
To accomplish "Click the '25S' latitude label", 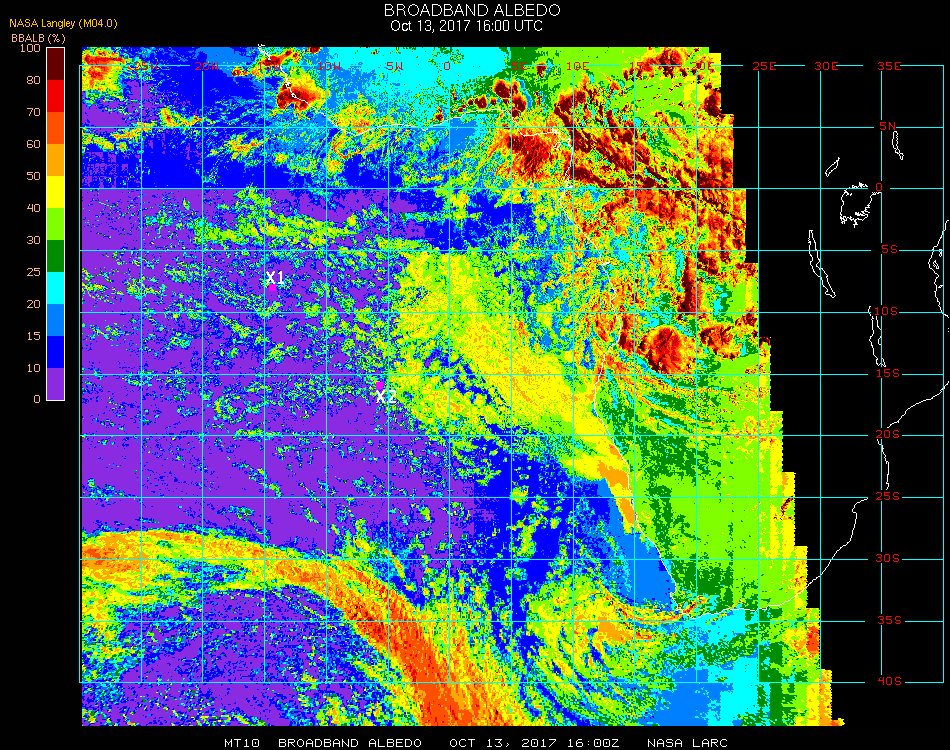I will [888, 497].
